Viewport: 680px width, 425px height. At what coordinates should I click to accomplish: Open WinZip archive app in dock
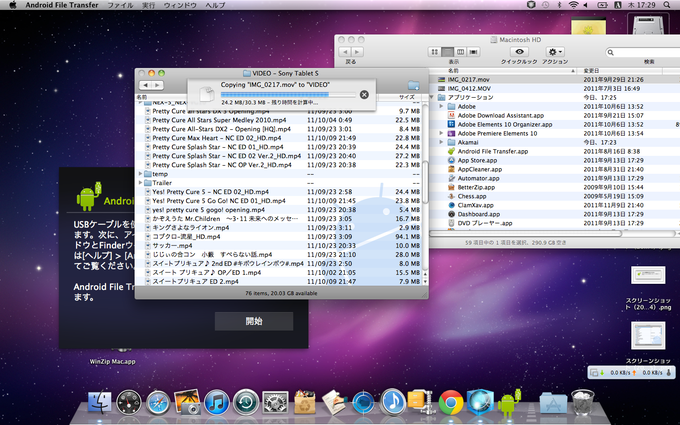tap(421, 402)
